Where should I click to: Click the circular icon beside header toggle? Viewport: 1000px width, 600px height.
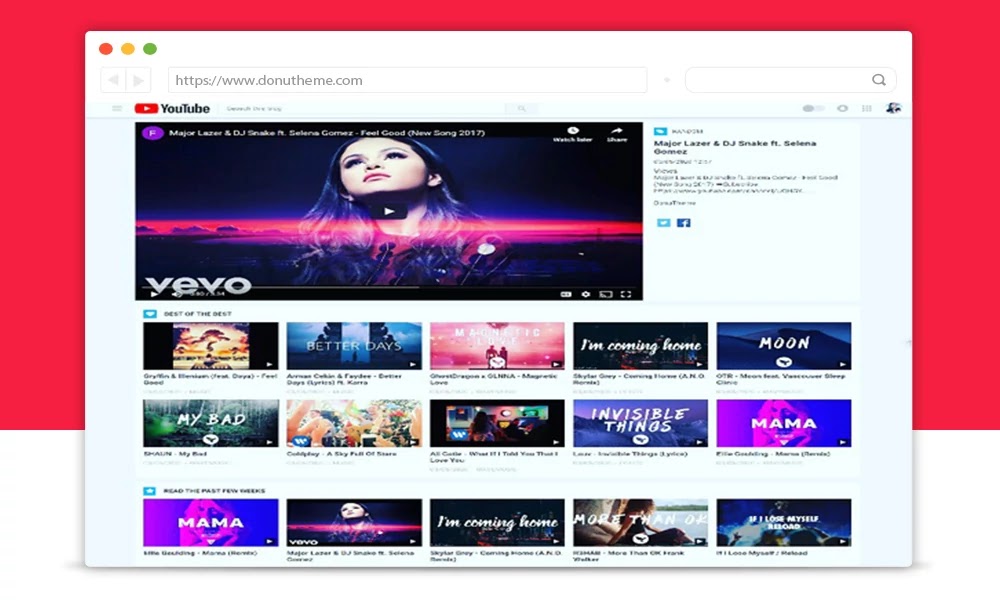[x=842, y=108]
